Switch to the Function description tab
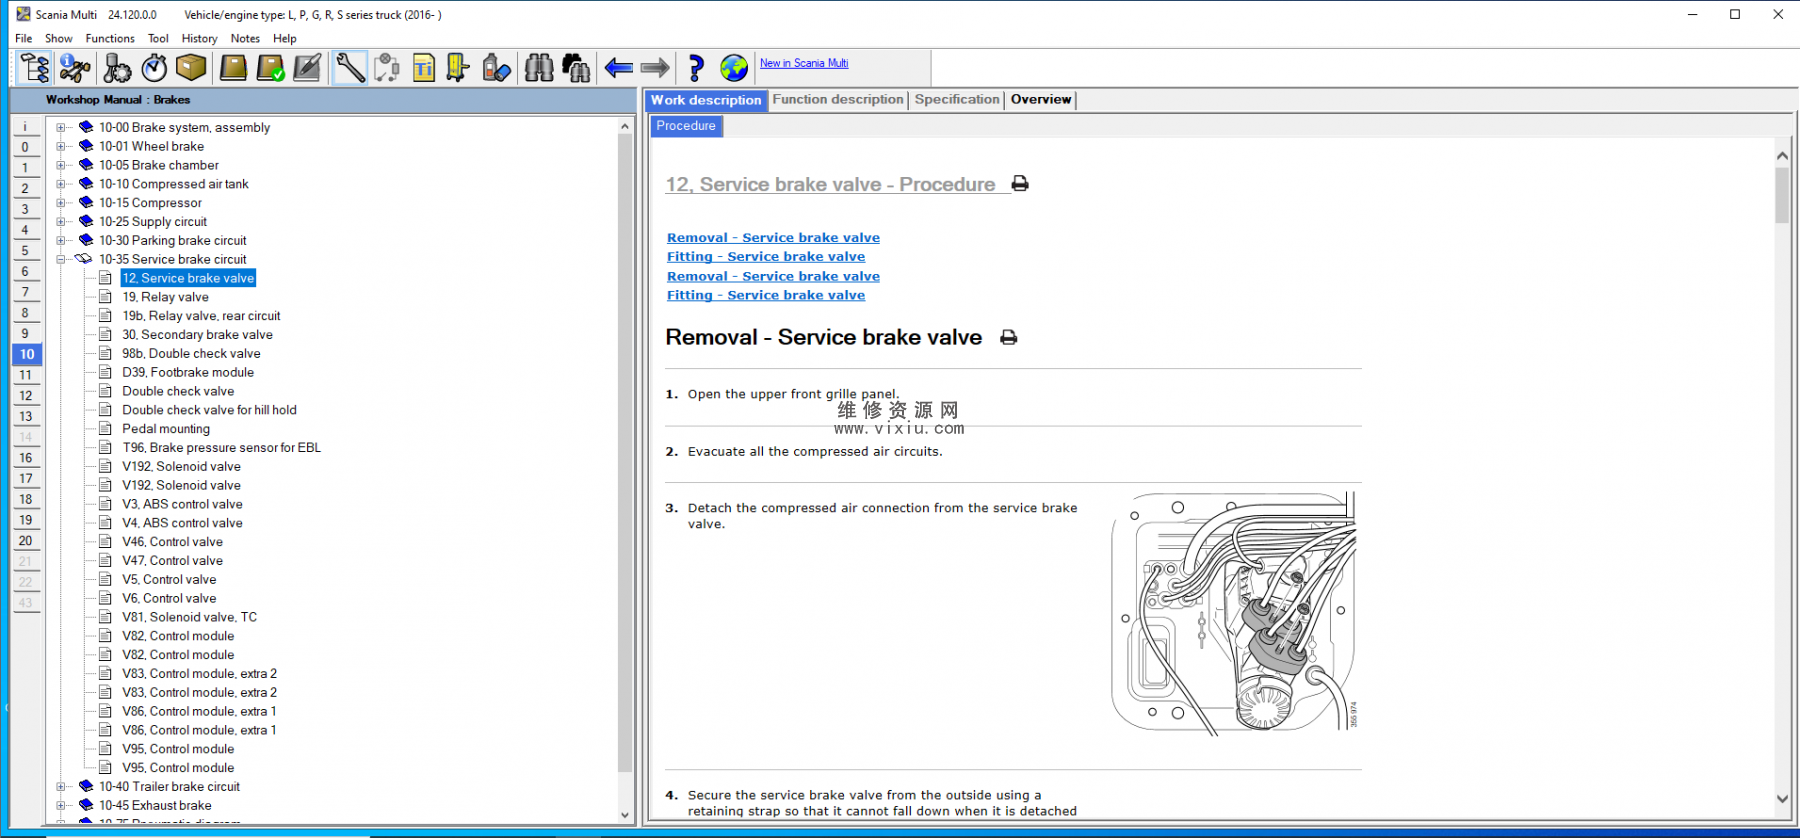 pyautogui.click(x=838, y=99)
